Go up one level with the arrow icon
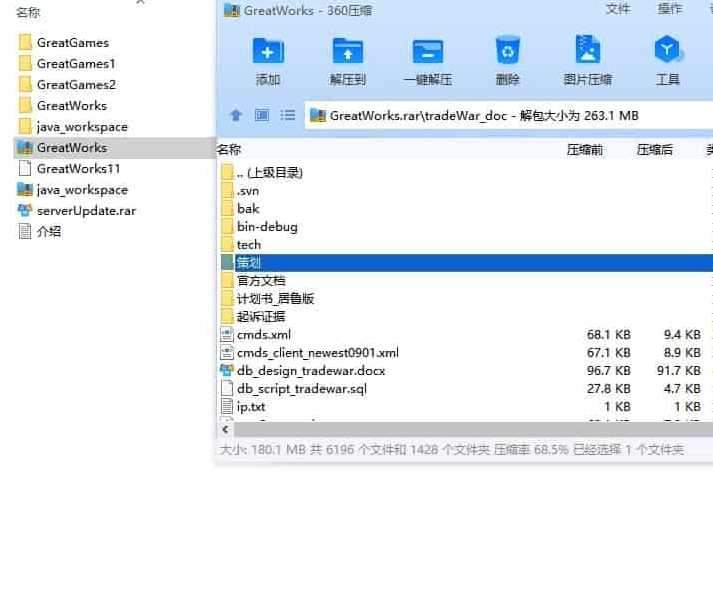The height and width of the screenshot is (599, 713). coord(236,115)
